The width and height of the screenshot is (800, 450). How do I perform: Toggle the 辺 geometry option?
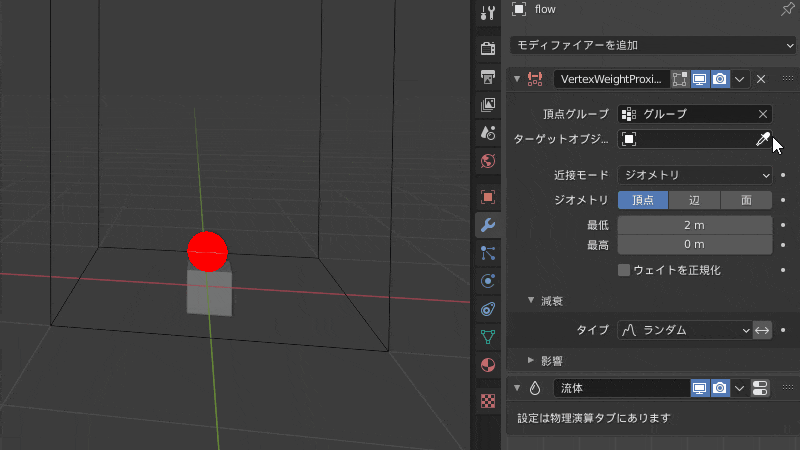[694, 200]
